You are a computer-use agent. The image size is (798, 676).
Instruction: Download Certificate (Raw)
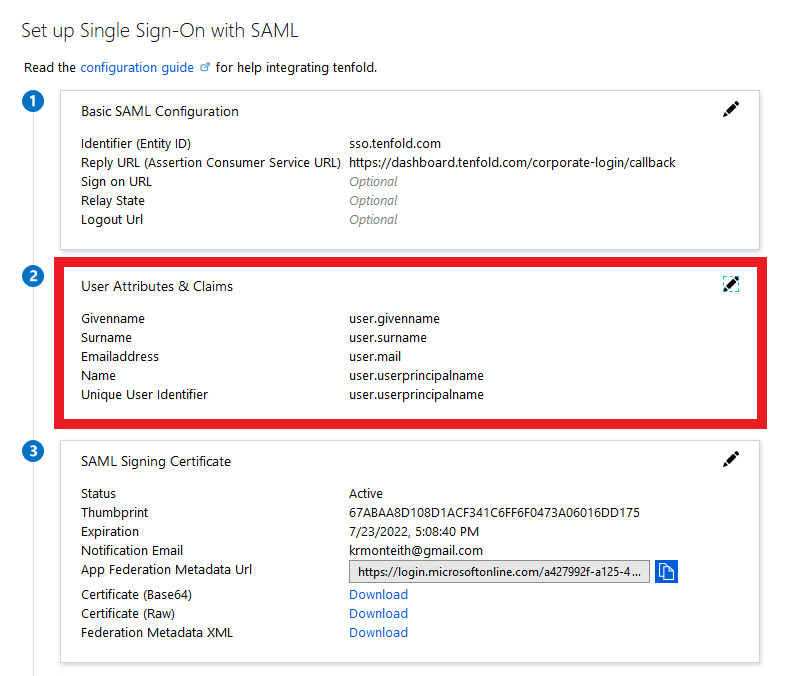point(378,613)
